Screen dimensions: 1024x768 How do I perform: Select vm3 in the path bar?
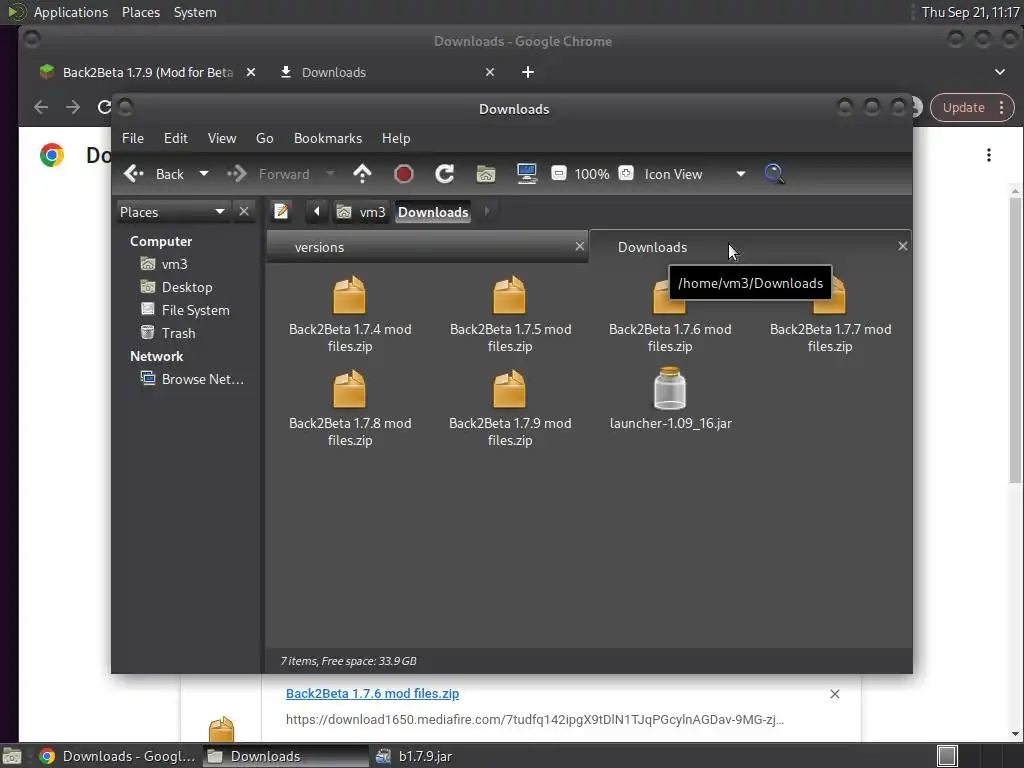361,212
